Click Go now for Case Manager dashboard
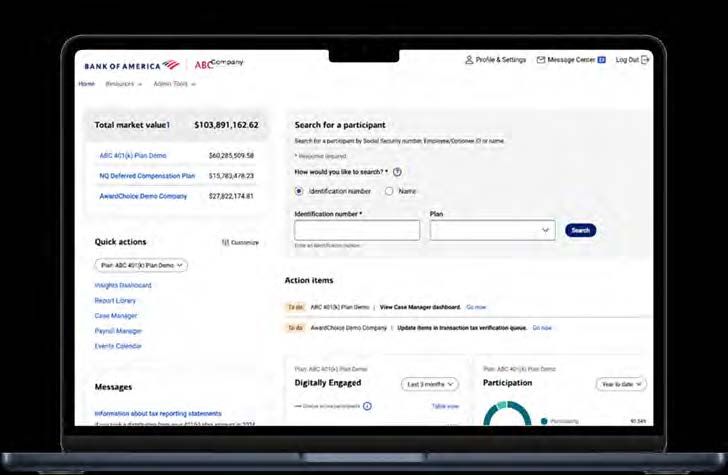The width and height of the screenshot is (728, 475). (x=476, y=307)
